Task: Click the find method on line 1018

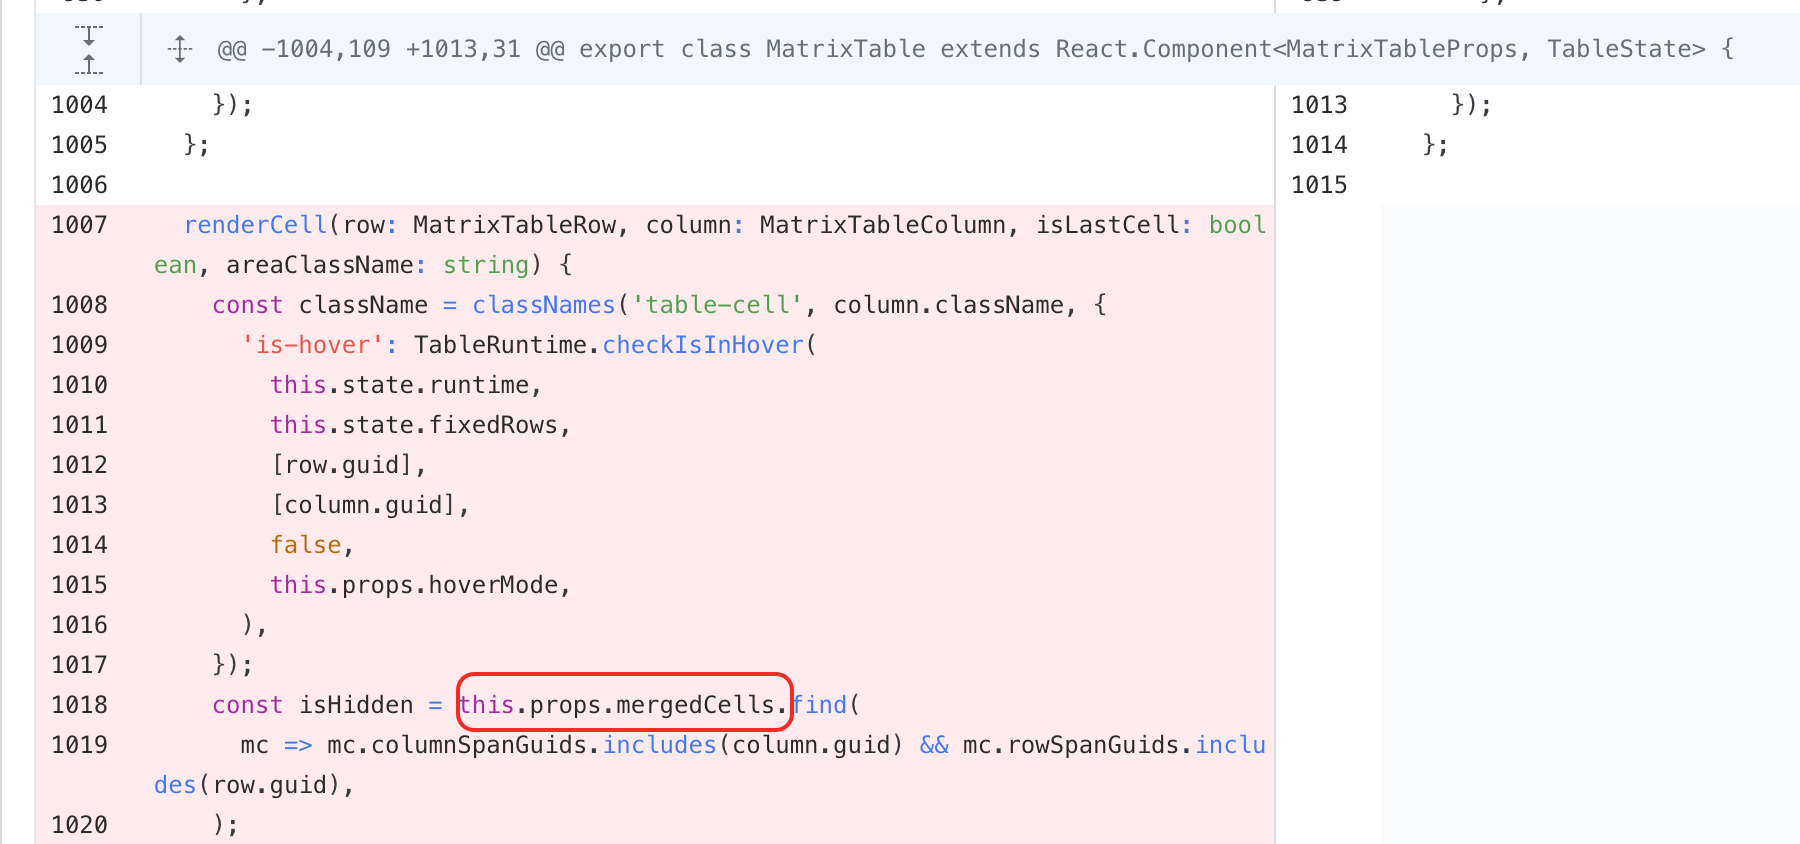Action: tap(820, 705)
